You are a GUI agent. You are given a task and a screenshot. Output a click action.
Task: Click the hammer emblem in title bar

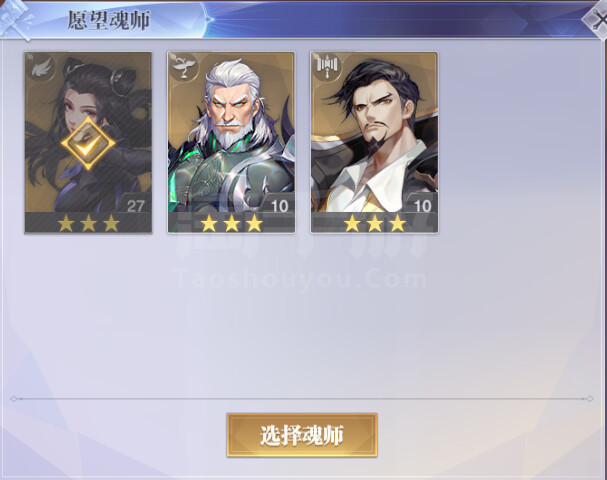point(15,21)
